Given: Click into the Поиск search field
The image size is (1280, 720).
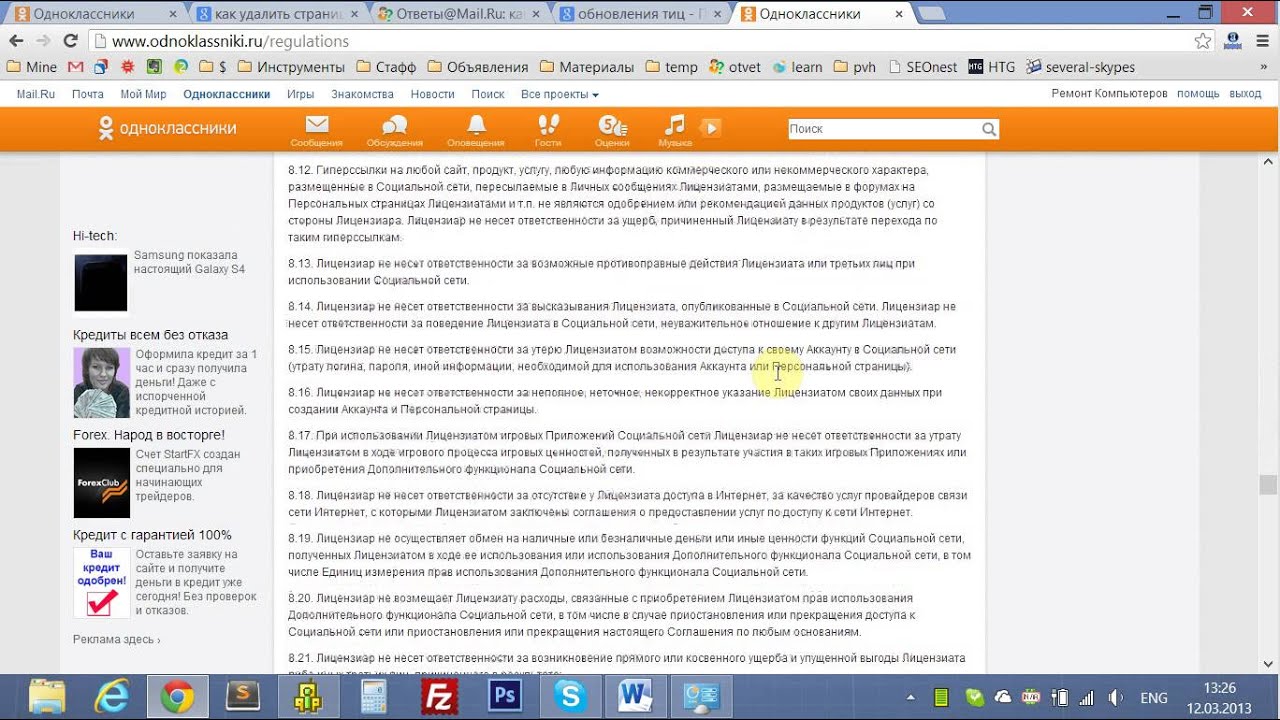Looking at the screenshot, I should 883,129.
